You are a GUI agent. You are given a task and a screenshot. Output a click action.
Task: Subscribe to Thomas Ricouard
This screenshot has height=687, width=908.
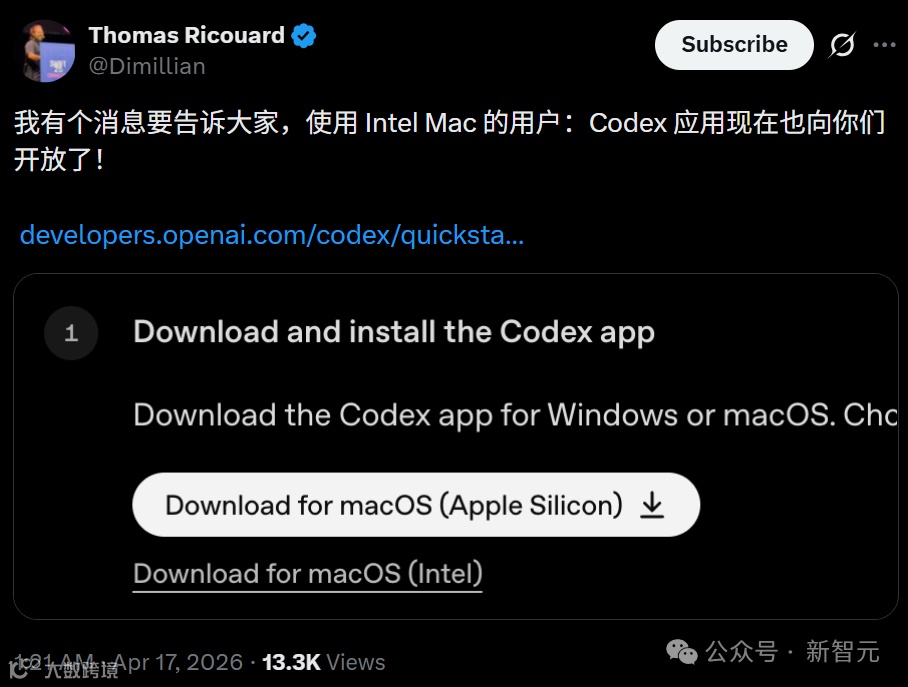pos(734,45)
